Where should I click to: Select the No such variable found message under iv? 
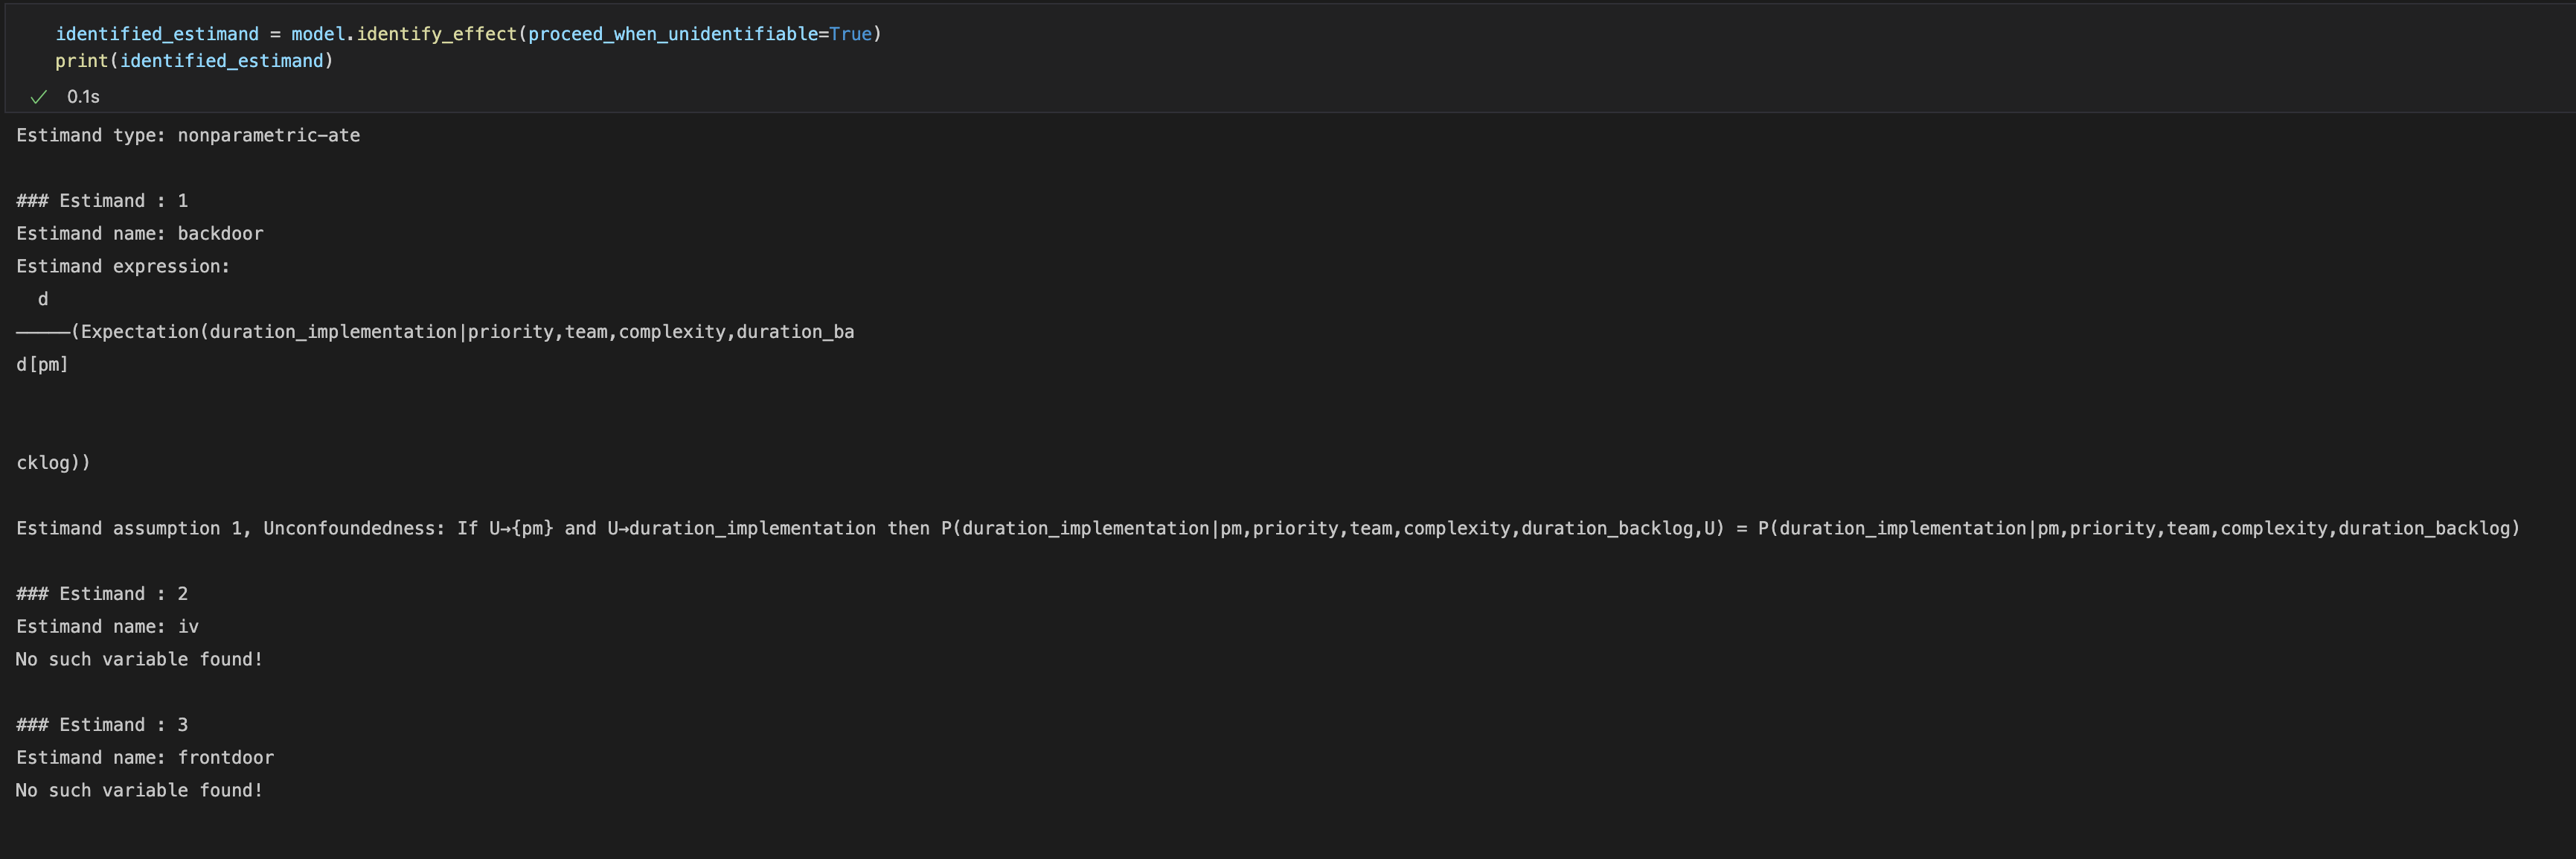[x=138, y=658]
